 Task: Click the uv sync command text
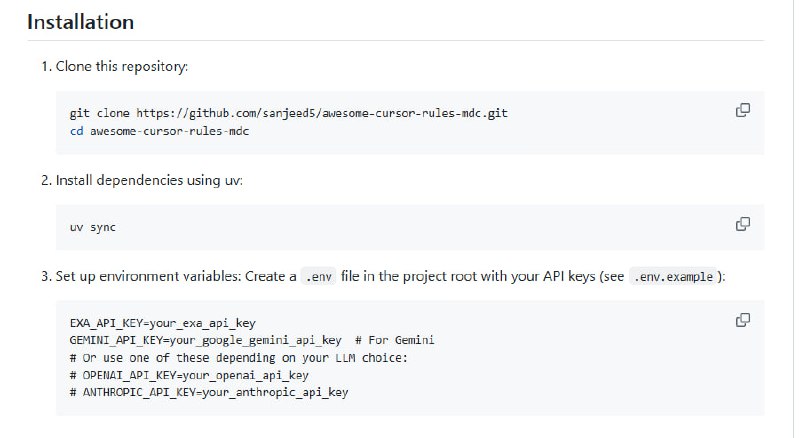point(92,227)
